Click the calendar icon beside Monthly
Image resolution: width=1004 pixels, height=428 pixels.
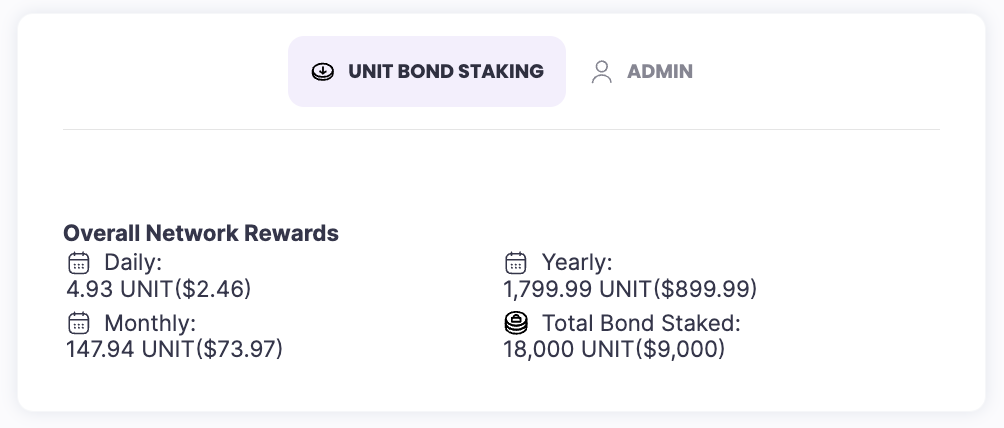tap(79, 323)
